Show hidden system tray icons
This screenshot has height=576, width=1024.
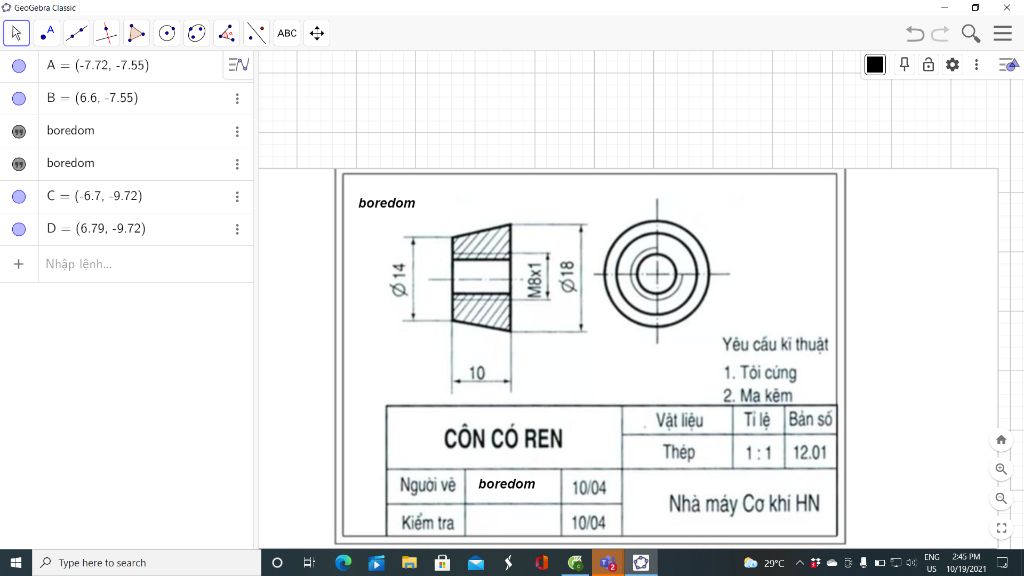[x=799, y=562]
